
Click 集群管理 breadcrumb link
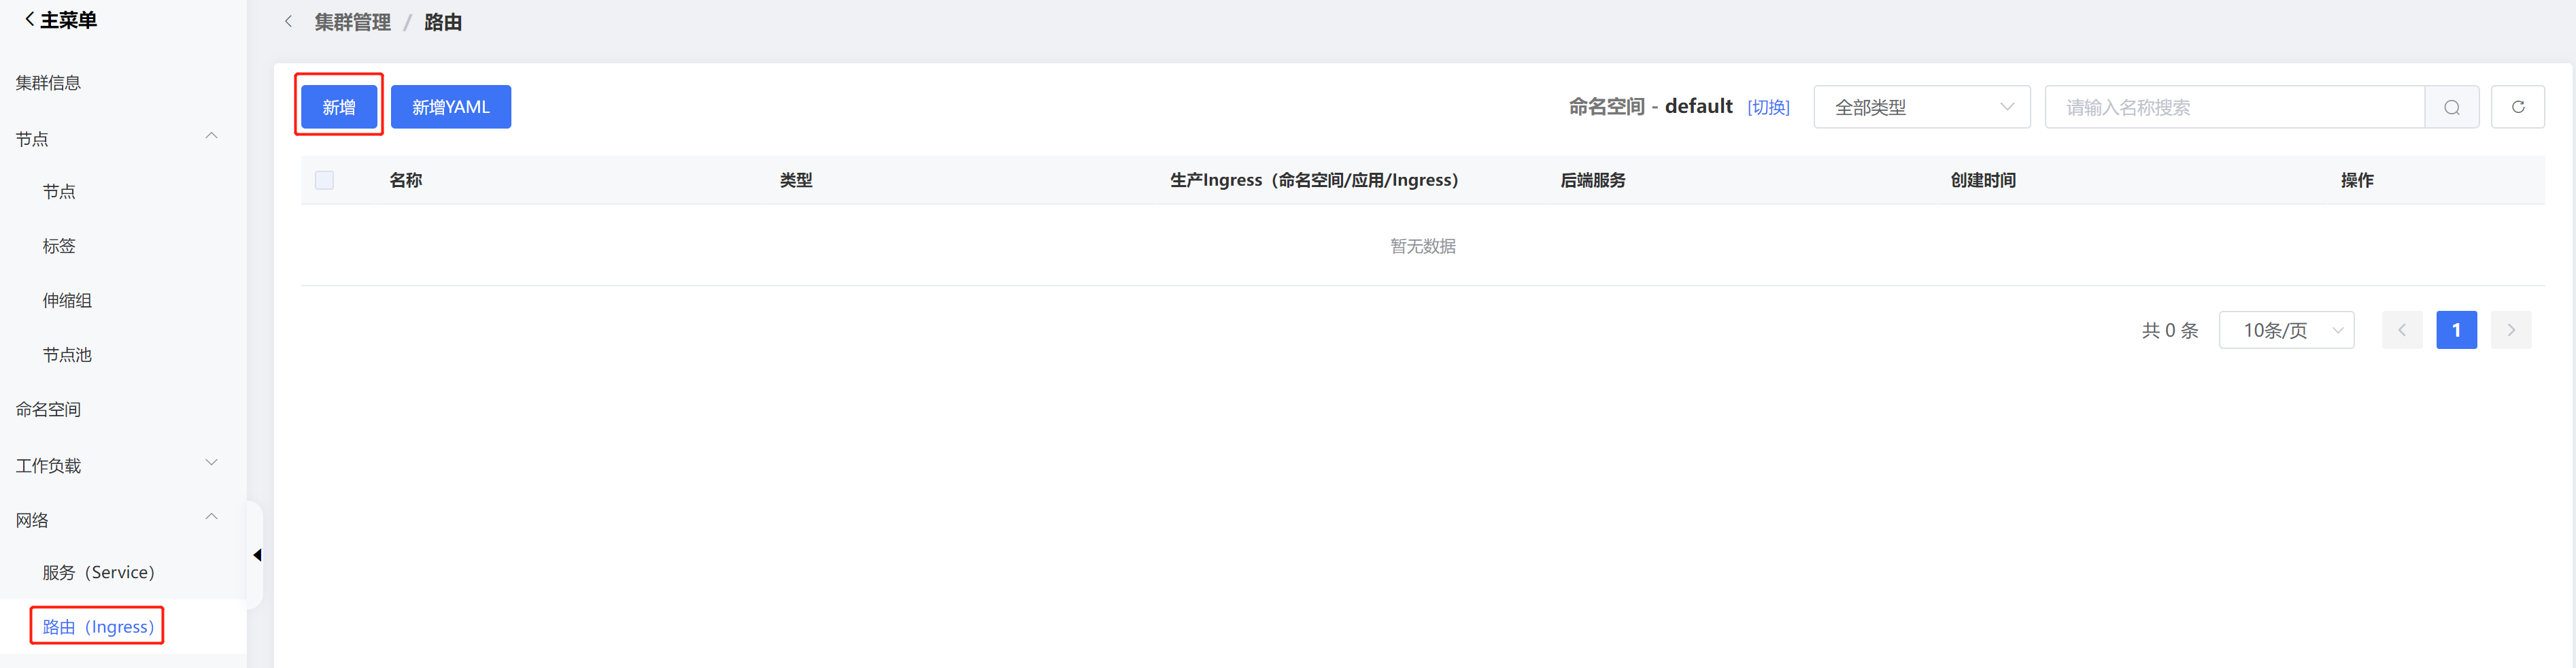point(352,22)
